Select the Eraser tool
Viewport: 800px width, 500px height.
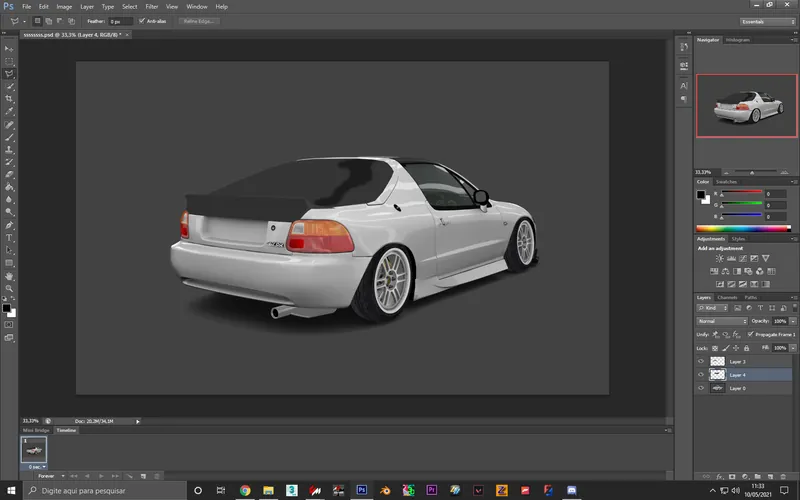coord(9,174)
